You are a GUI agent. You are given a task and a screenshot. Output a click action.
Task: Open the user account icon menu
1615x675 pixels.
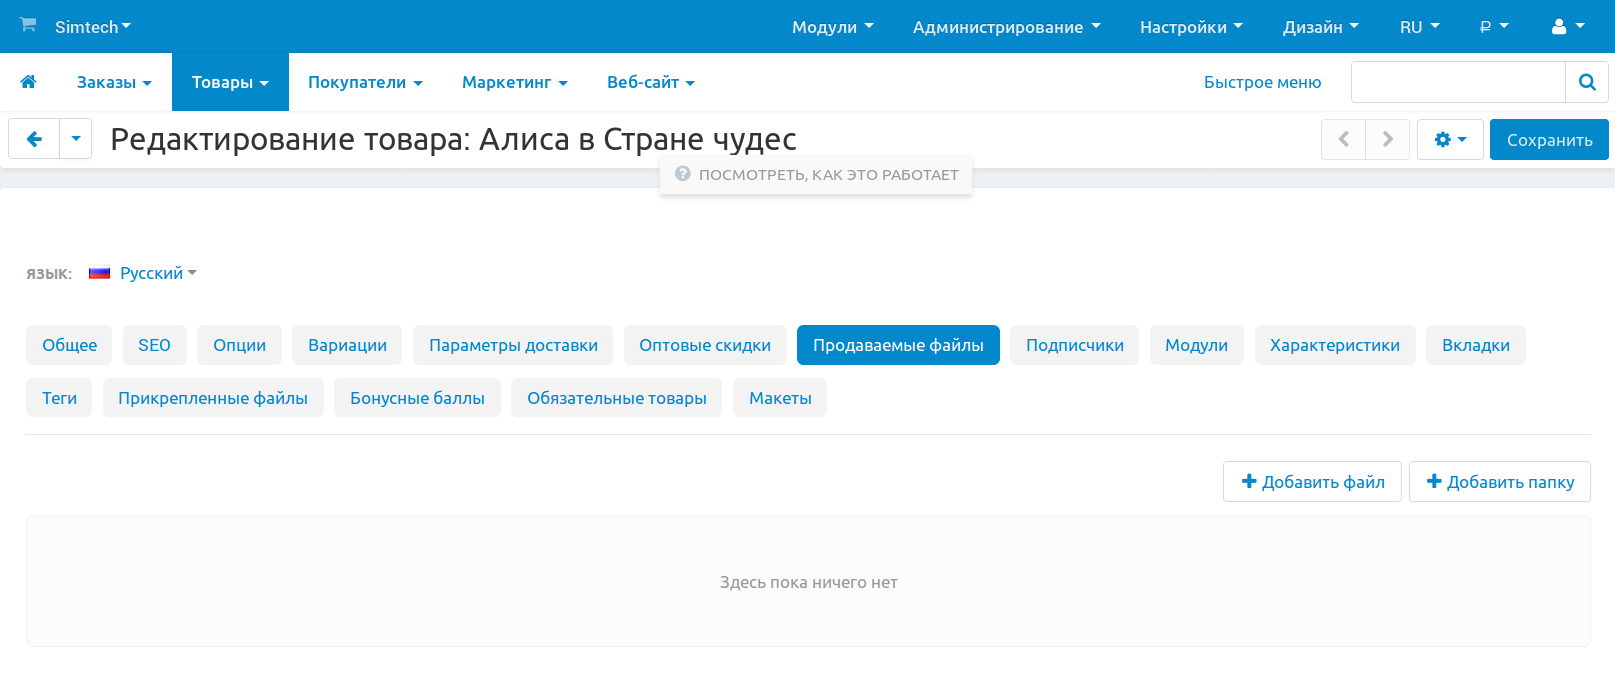pos(1566,27)
